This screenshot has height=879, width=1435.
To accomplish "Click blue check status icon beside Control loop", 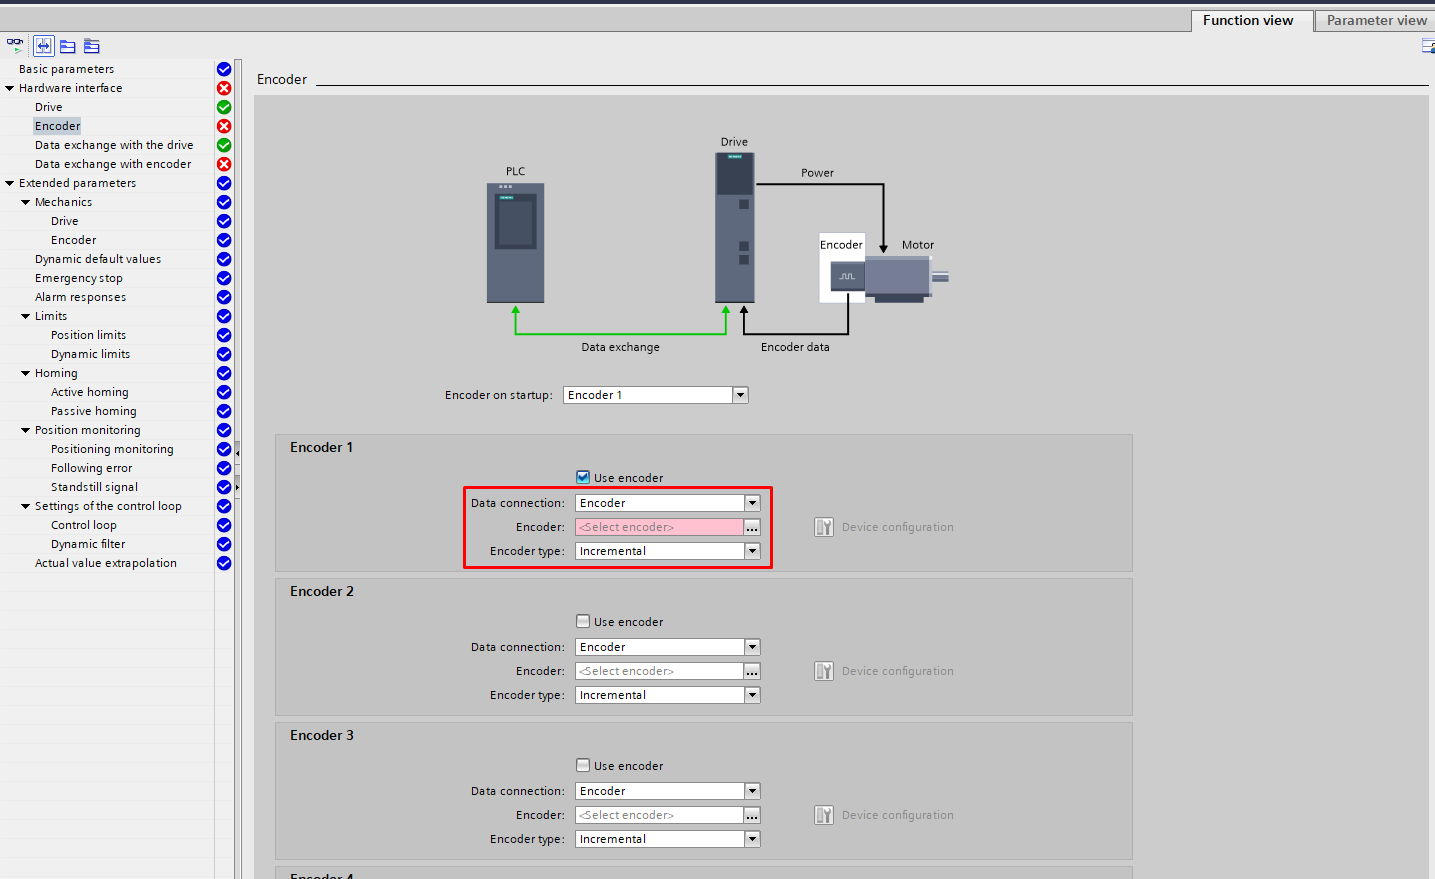I will (x=224, y=525).
